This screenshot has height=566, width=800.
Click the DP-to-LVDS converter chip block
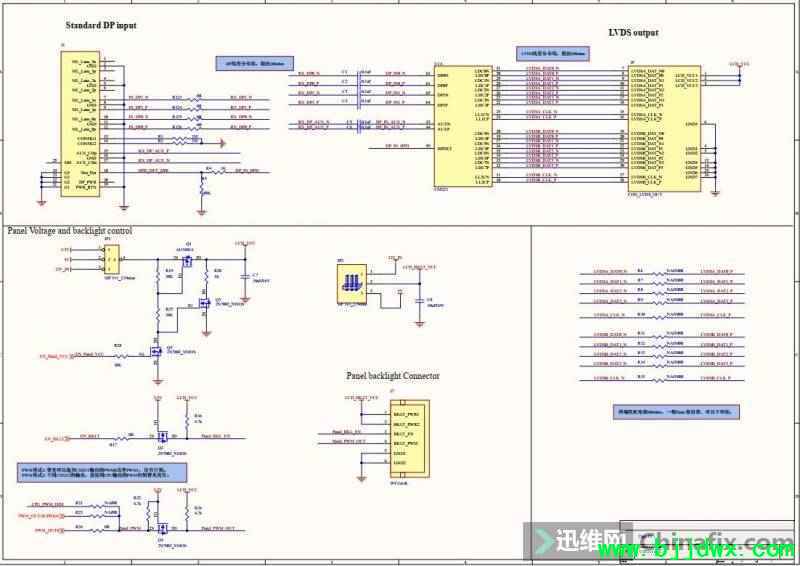pyautogui.click(x=463, y=126)
